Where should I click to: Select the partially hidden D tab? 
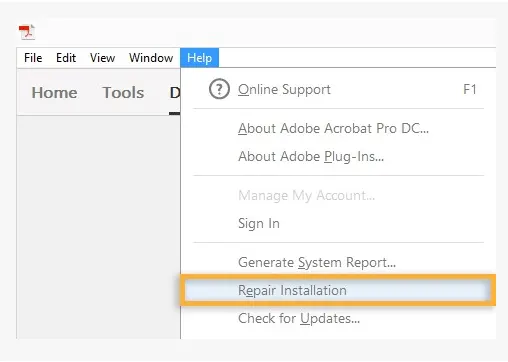click(x=175, y=93)
